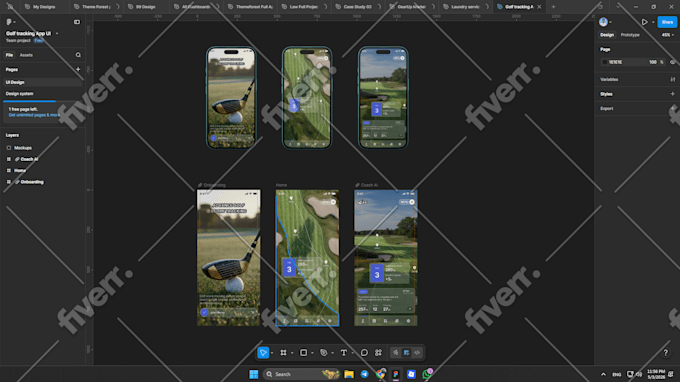
Task: Toggle page background color visibility
Action: click(673, 62)
